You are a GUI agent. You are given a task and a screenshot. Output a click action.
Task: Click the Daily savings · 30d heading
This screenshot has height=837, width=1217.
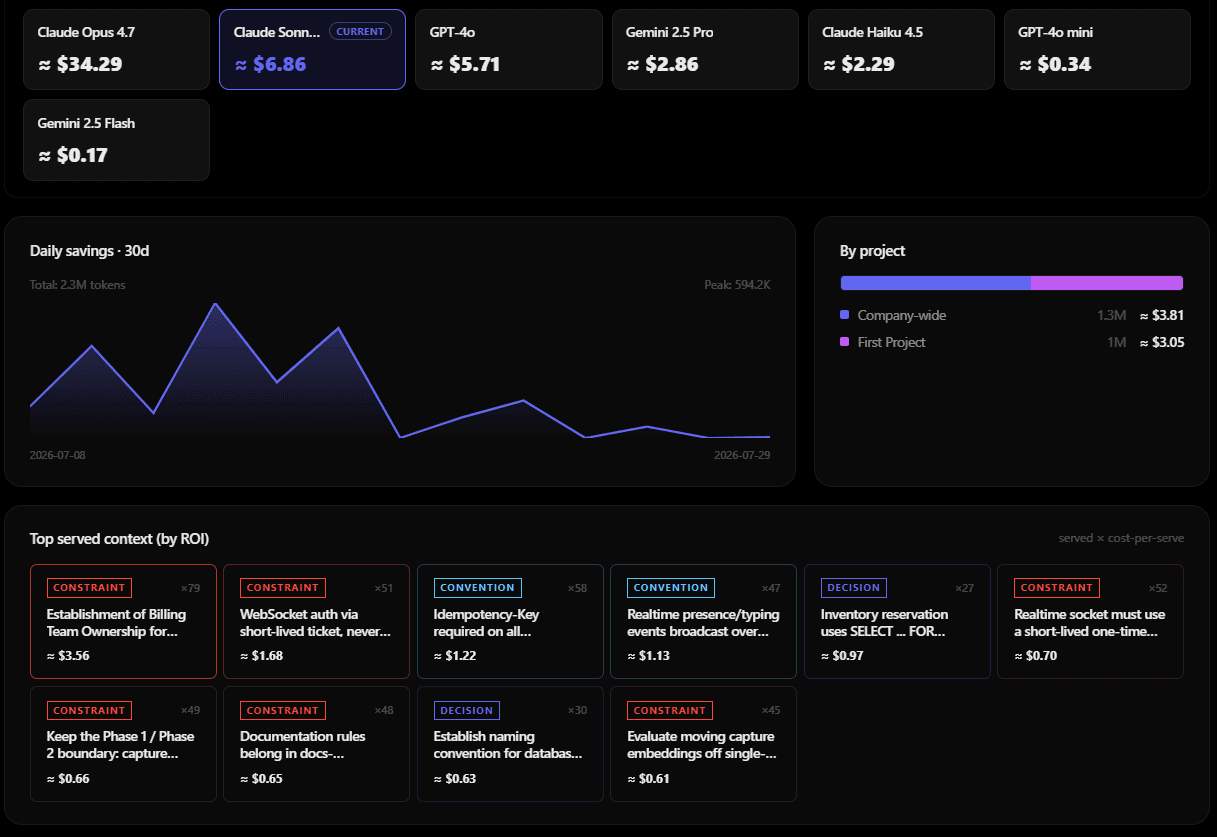point(90,251)
